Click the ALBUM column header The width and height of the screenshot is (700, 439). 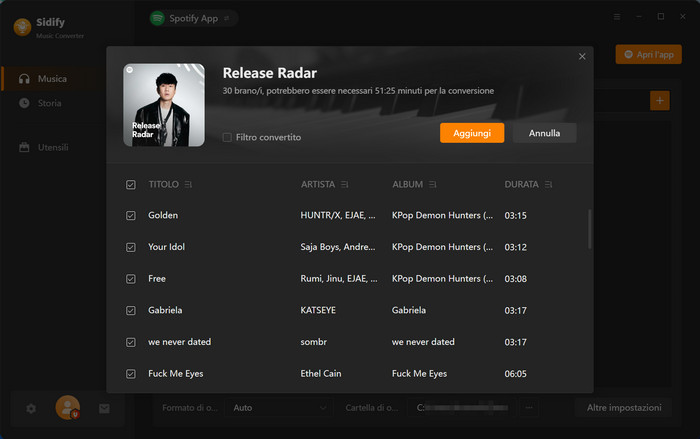407,184
